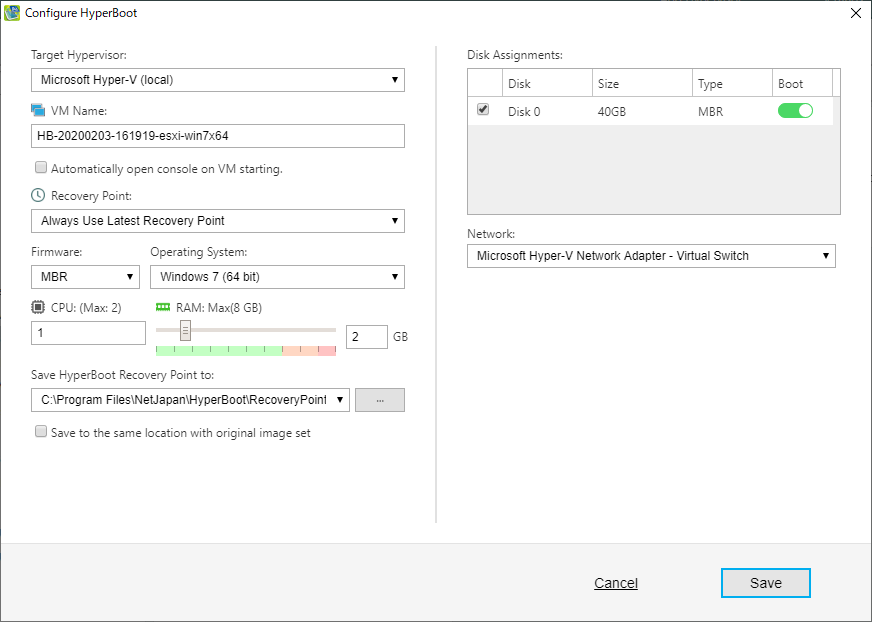Screen dimensions: 872x622
Task: Click the browse ellipsis button for save path
Action: pyautogui.click(x=380, y=400)
